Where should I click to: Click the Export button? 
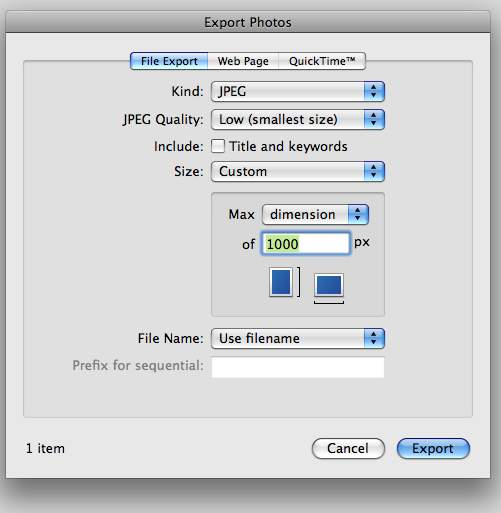coord(433,448)
